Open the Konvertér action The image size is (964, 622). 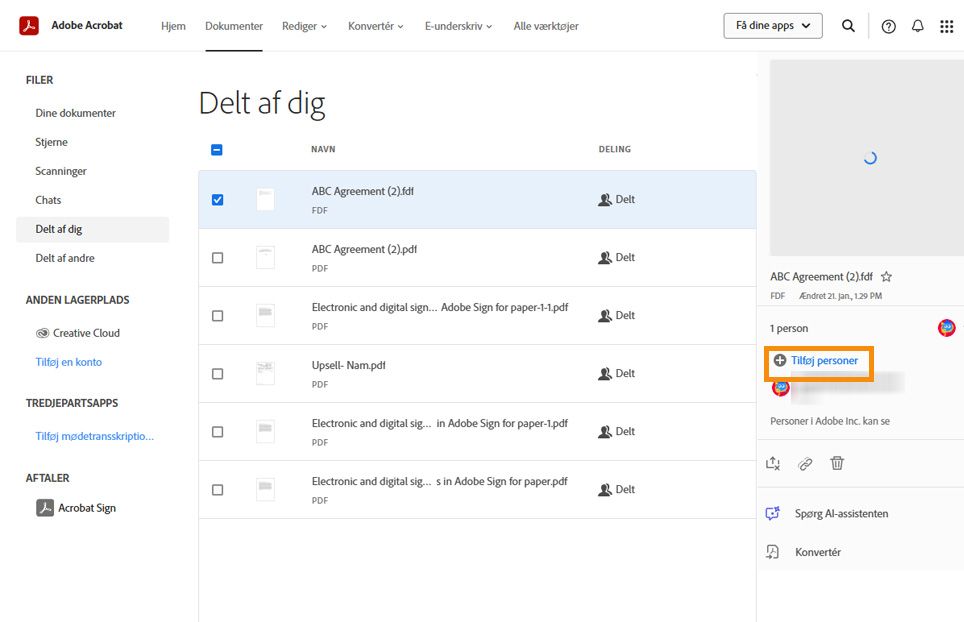point(816,551)
